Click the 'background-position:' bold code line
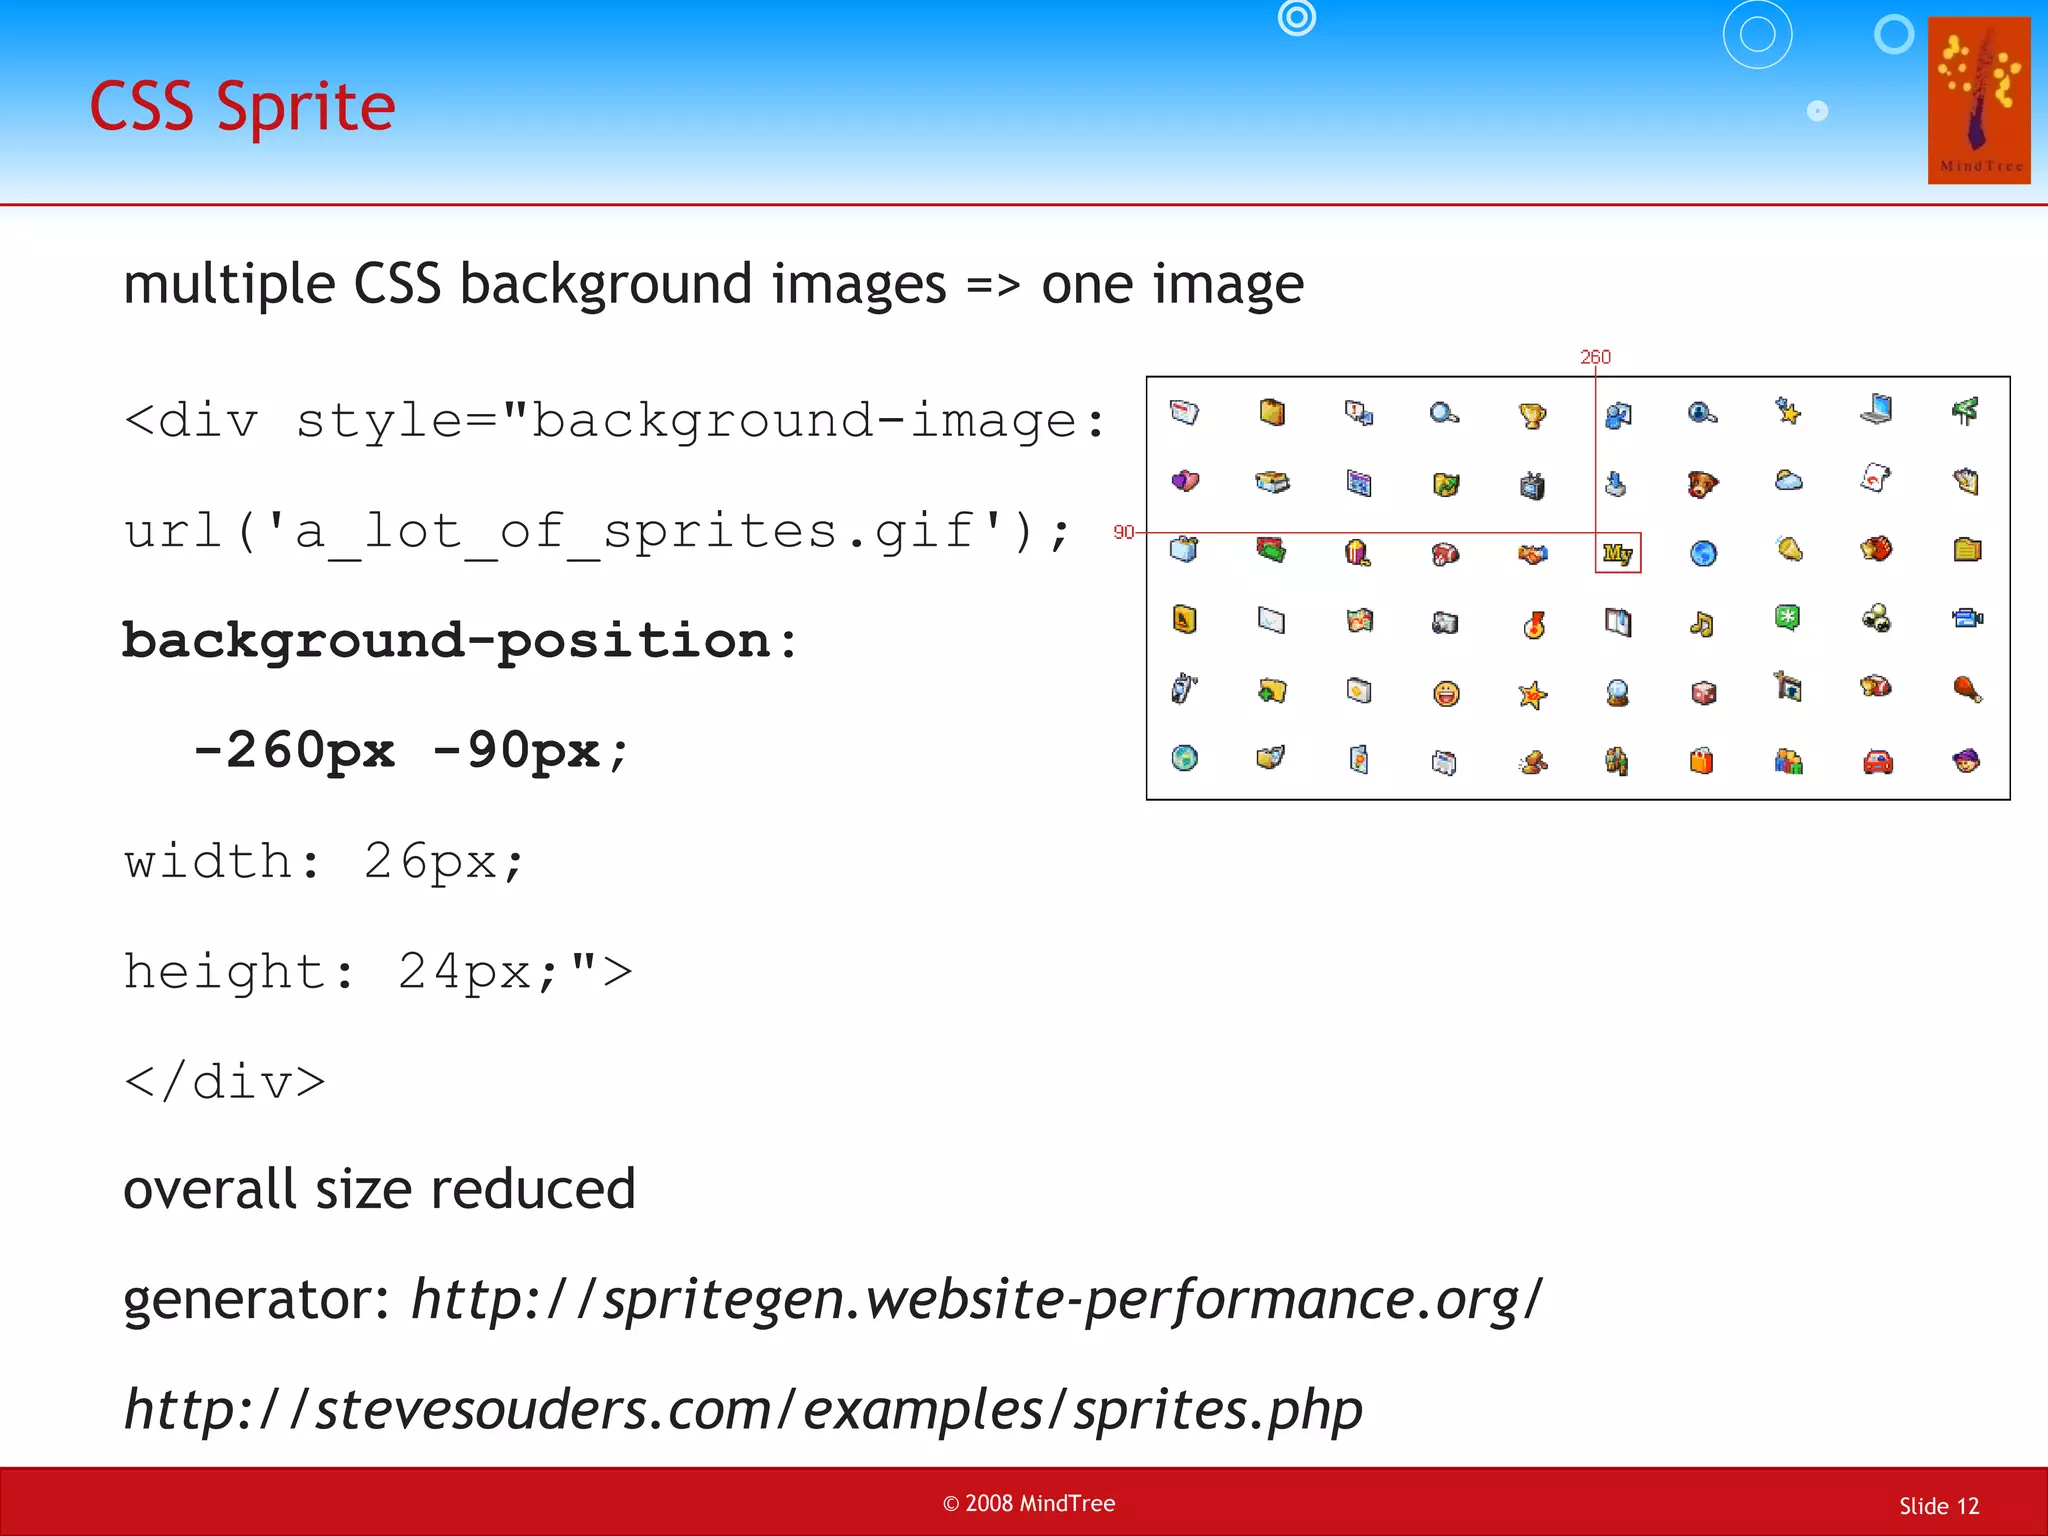2048x1536 pixels. pos(461,641)
